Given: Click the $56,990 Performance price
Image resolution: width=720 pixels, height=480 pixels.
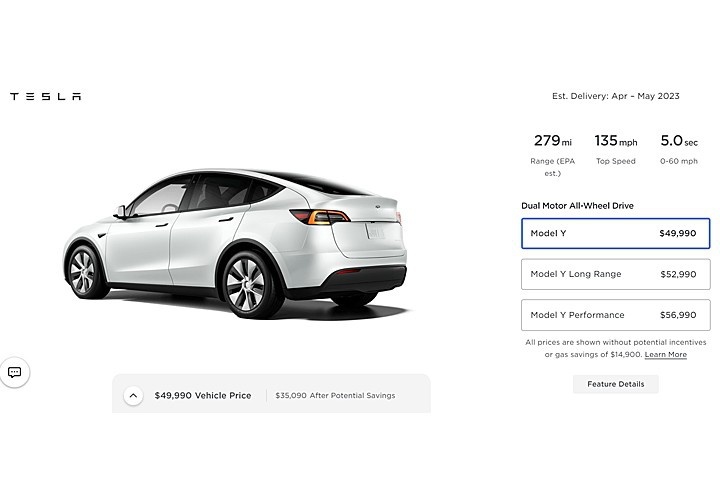Looking at the screenshot, I should (678, 315).
